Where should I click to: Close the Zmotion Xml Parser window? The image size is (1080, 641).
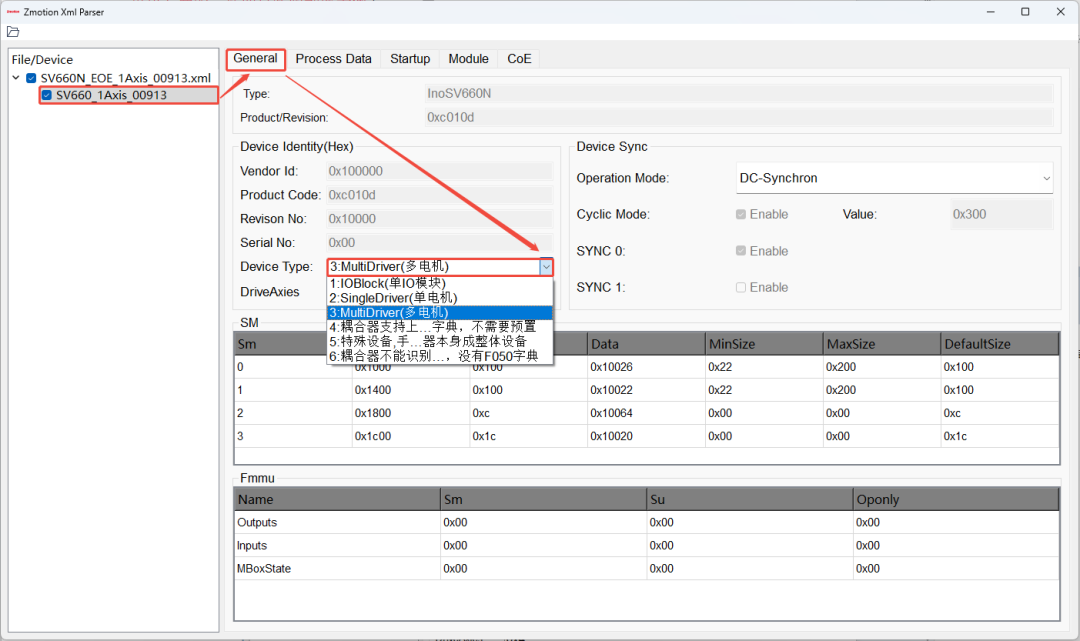1061,12
